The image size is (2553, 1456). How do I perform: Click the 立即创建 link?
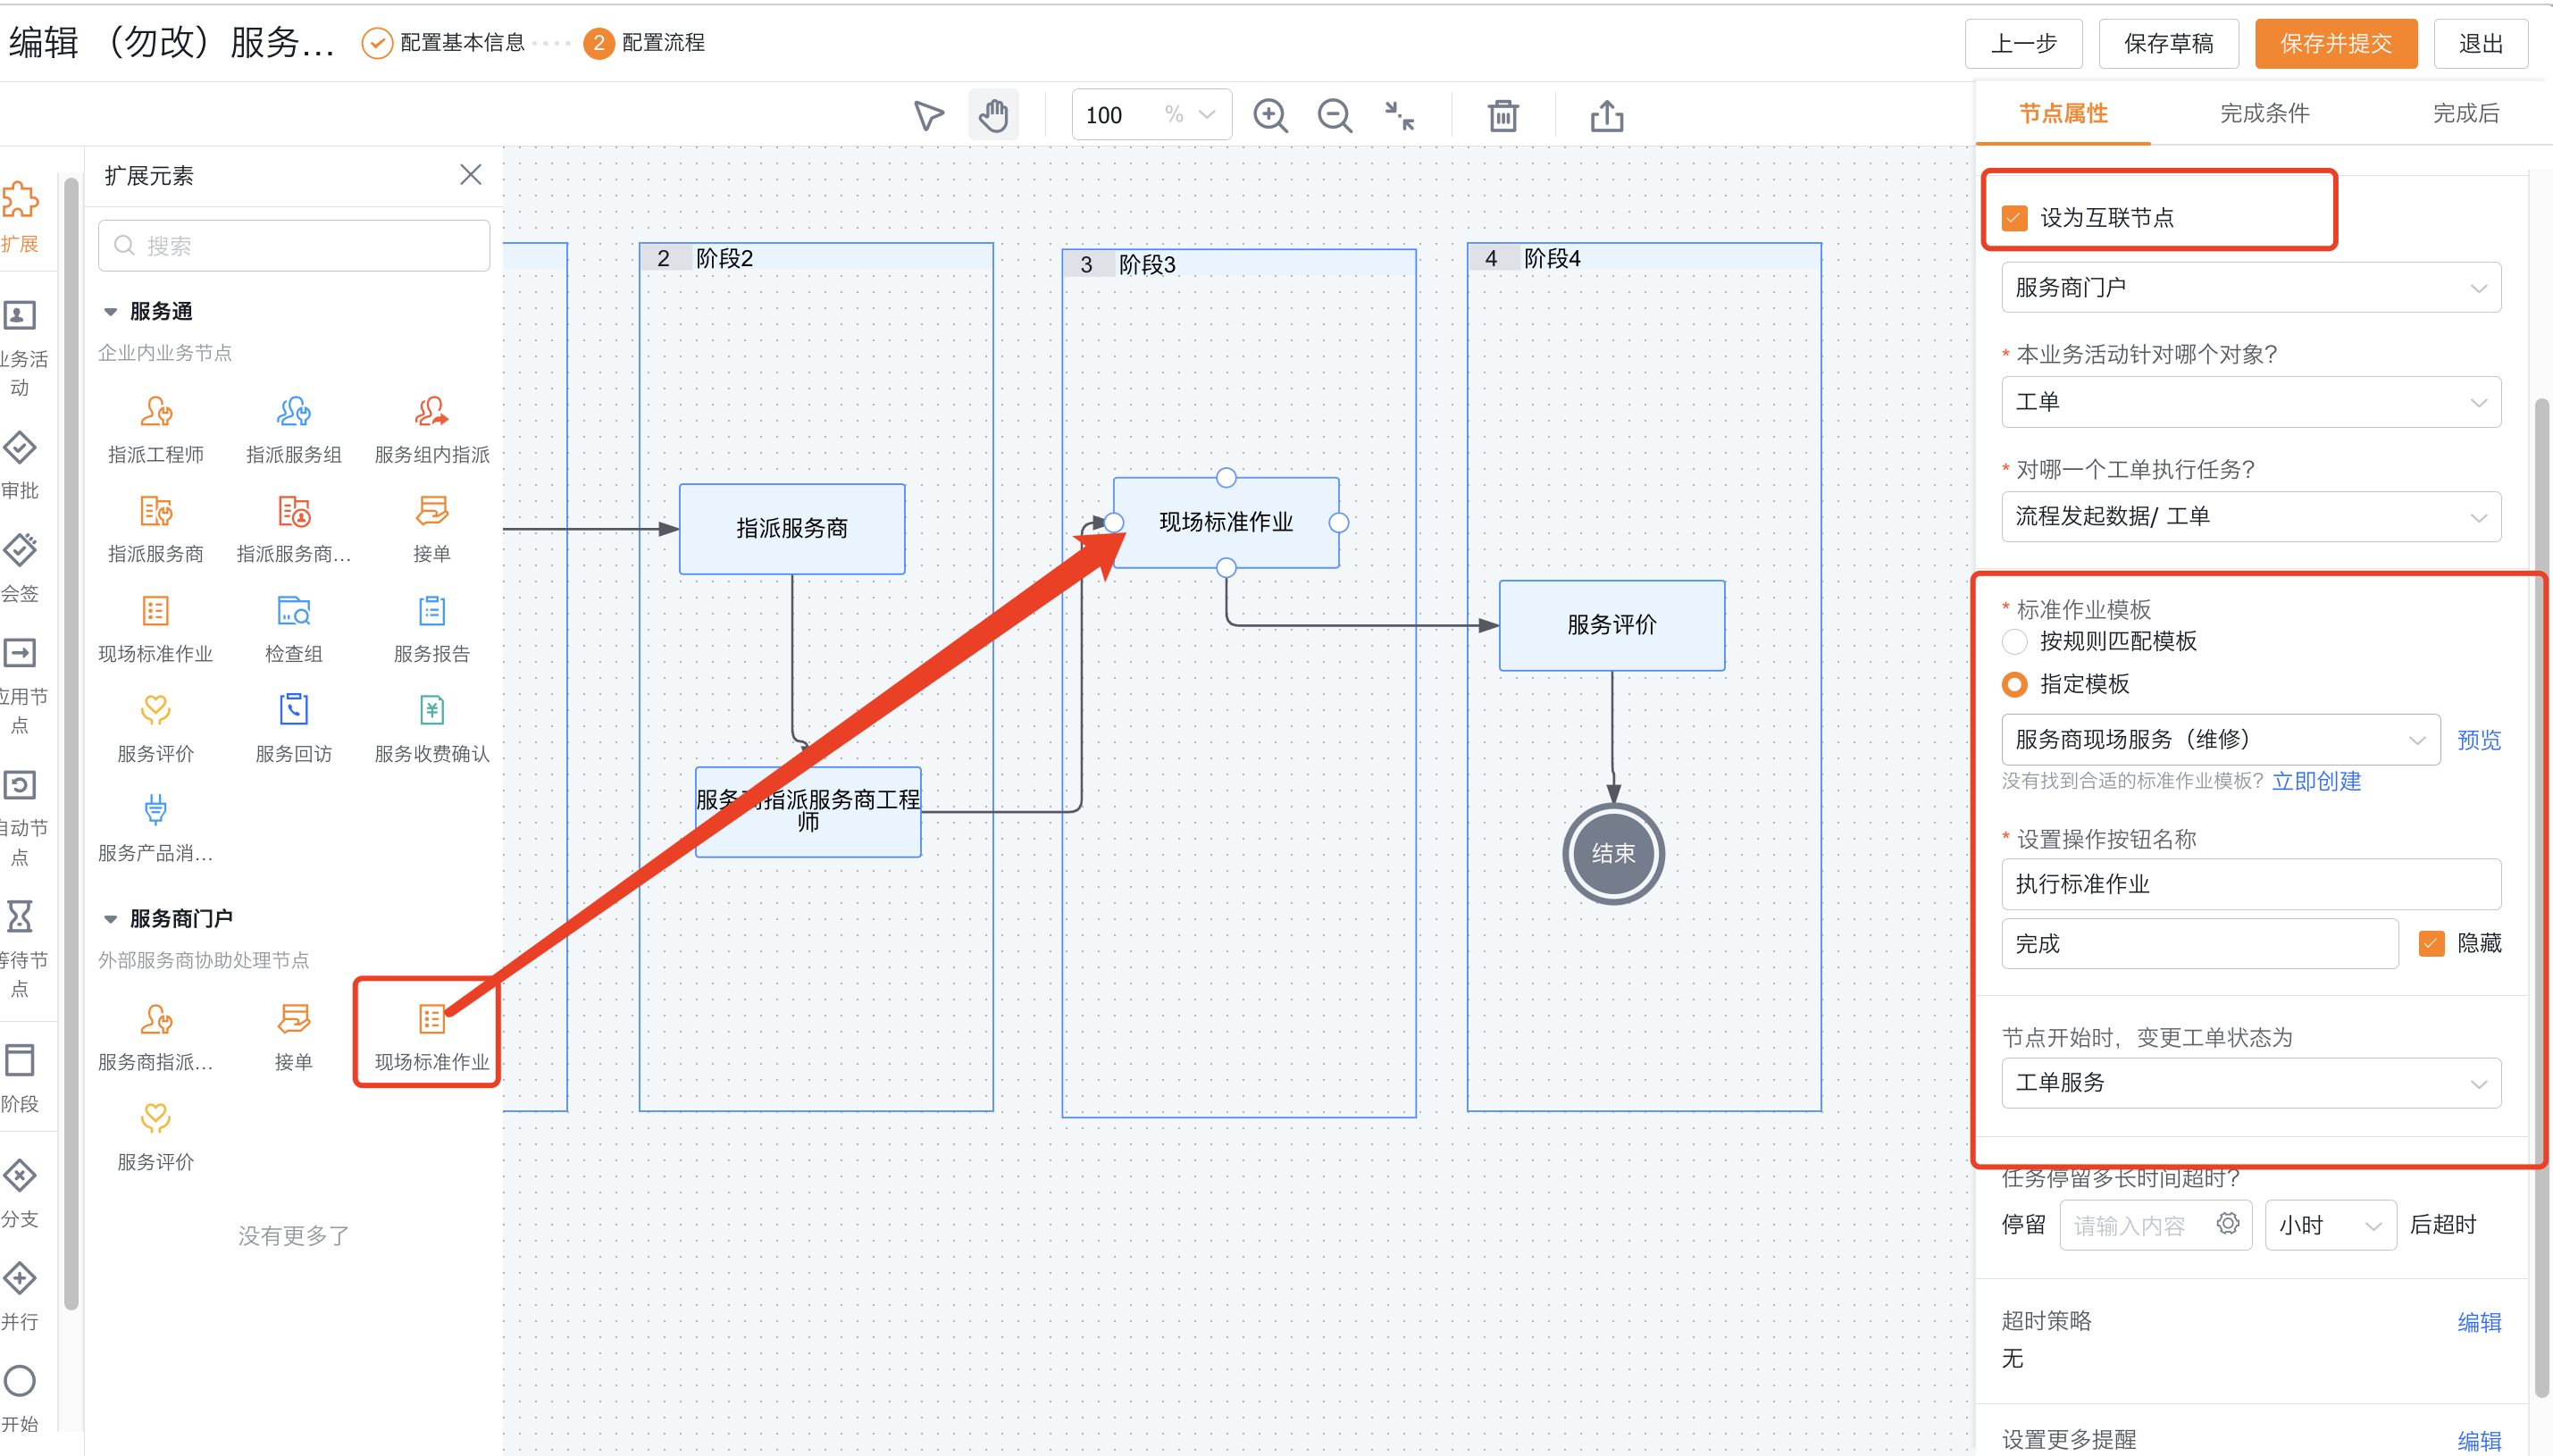2315,781
